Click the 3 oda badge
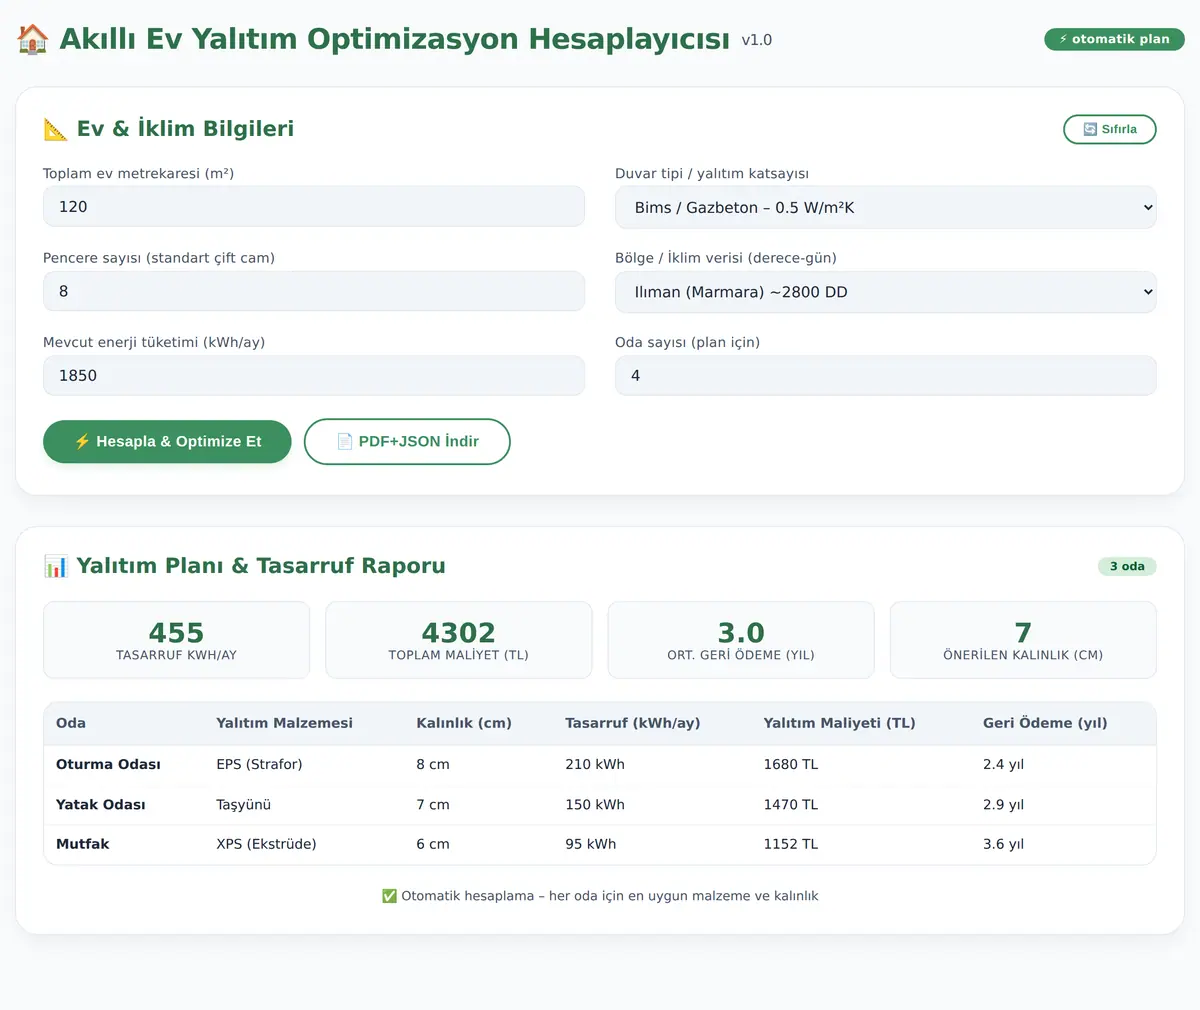The image size is (1200, 1010). tap(1127, 566)
